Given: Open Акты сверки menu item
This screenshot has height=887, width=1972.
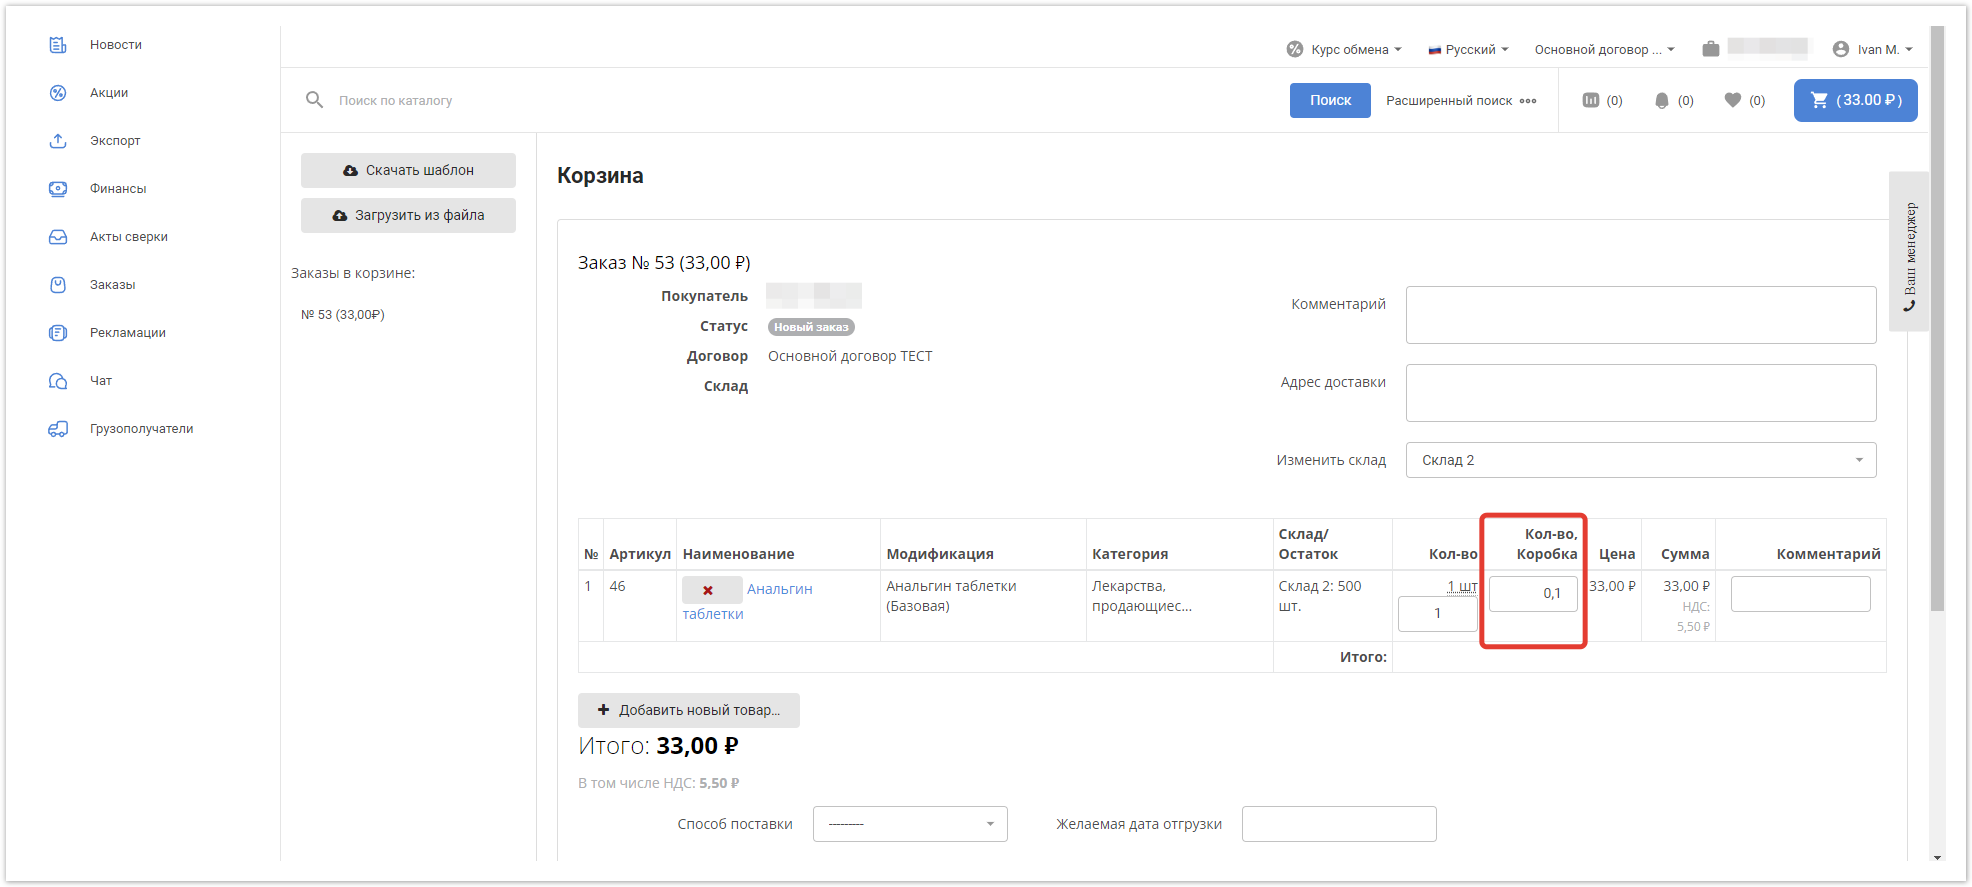Looking at the screenshot, I should point(128,237).
